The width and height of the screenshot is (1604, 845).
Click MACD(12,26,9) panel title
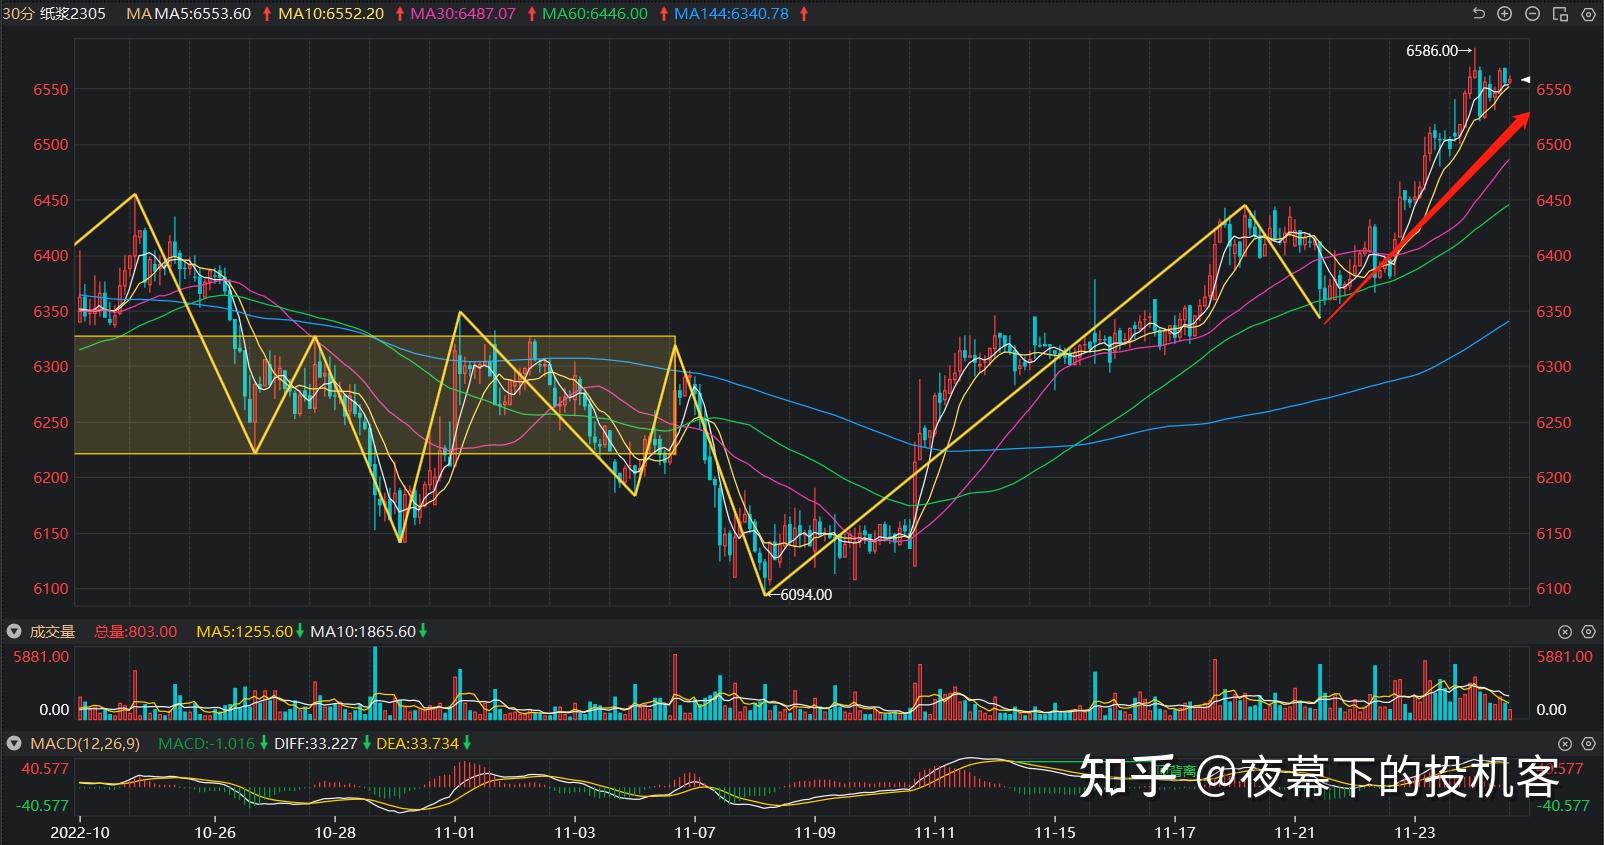tap(85, 744)
